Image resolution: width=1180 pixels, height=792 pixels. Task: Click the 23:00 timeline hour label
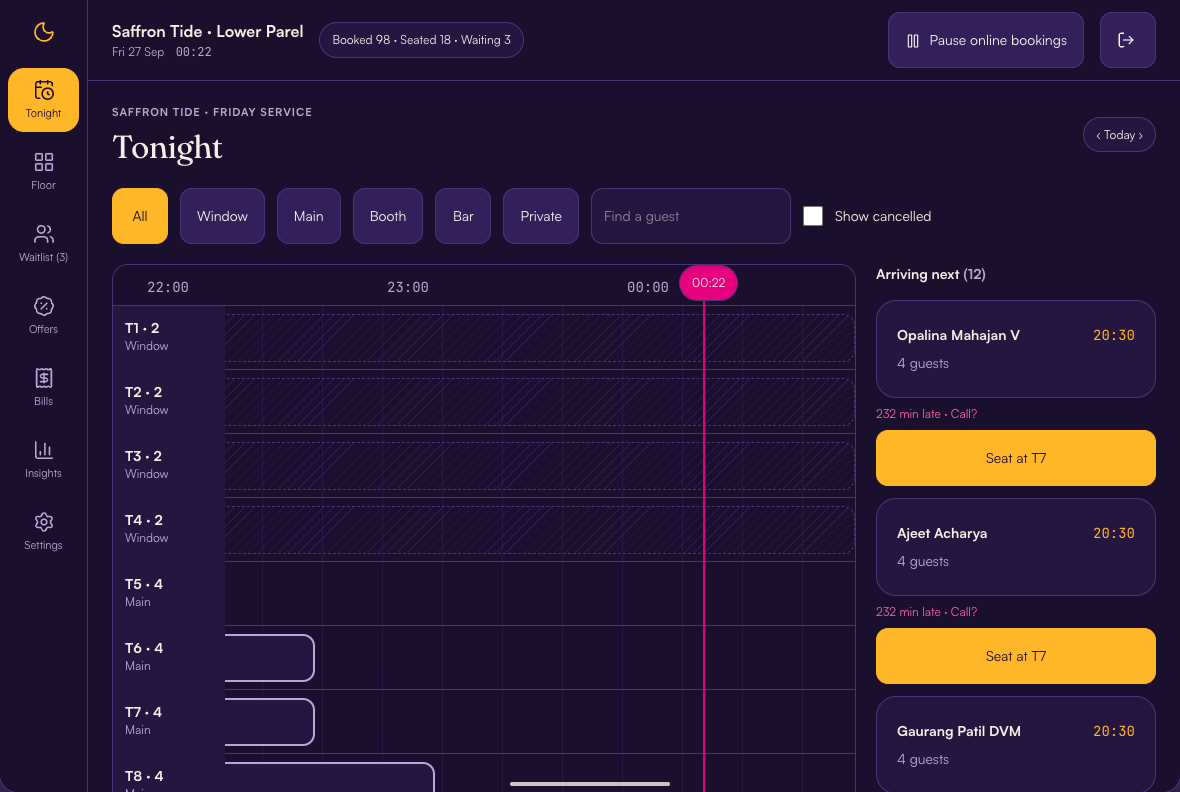pyautogui.click(x=408, y=287)
